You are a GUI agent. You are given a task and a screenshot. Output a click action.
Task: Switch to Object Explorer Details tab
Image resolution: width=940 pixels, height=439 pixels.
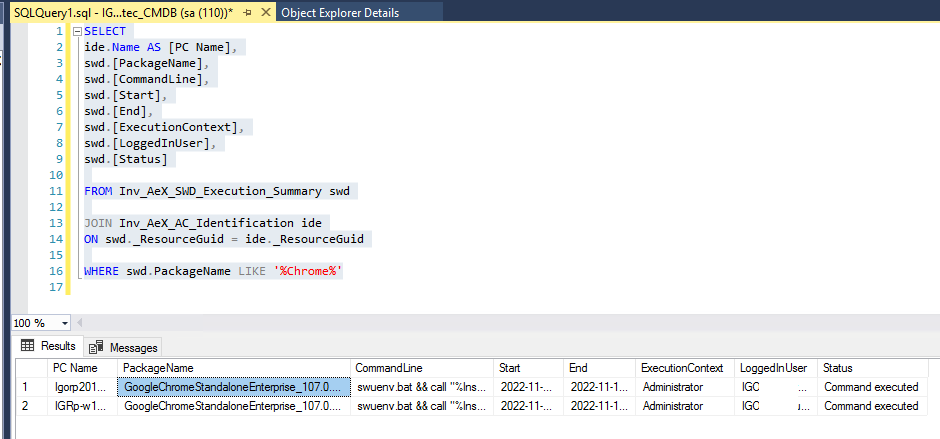pyautogui.click(x=340, y=13)
